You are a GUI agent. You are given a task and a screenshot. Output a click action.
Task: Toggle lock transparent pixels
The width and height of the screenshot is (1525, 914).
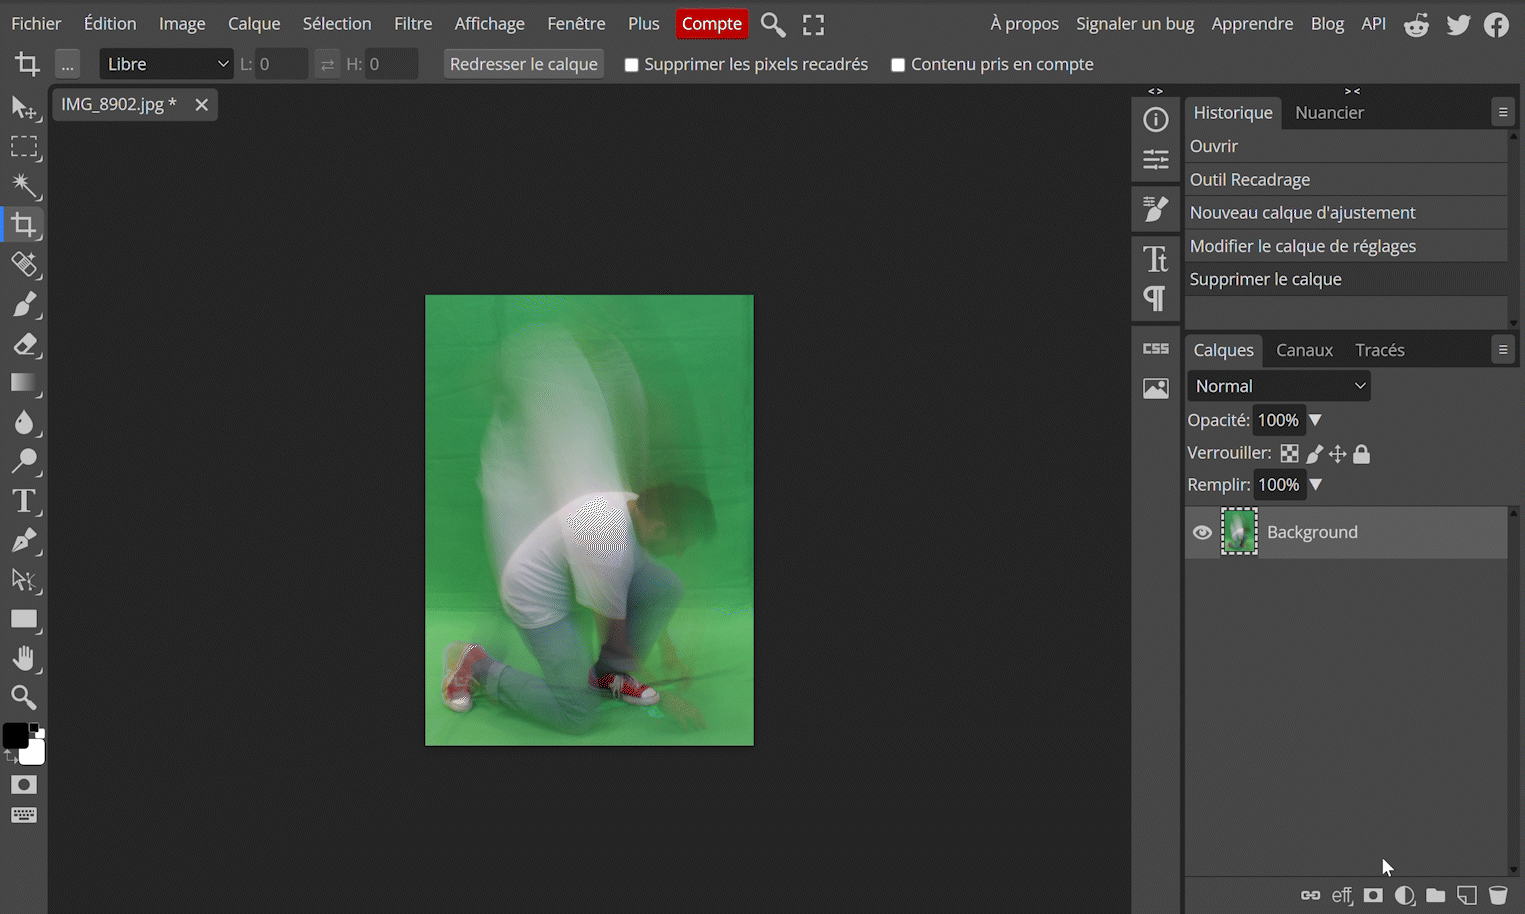(x=1290, y=454)
